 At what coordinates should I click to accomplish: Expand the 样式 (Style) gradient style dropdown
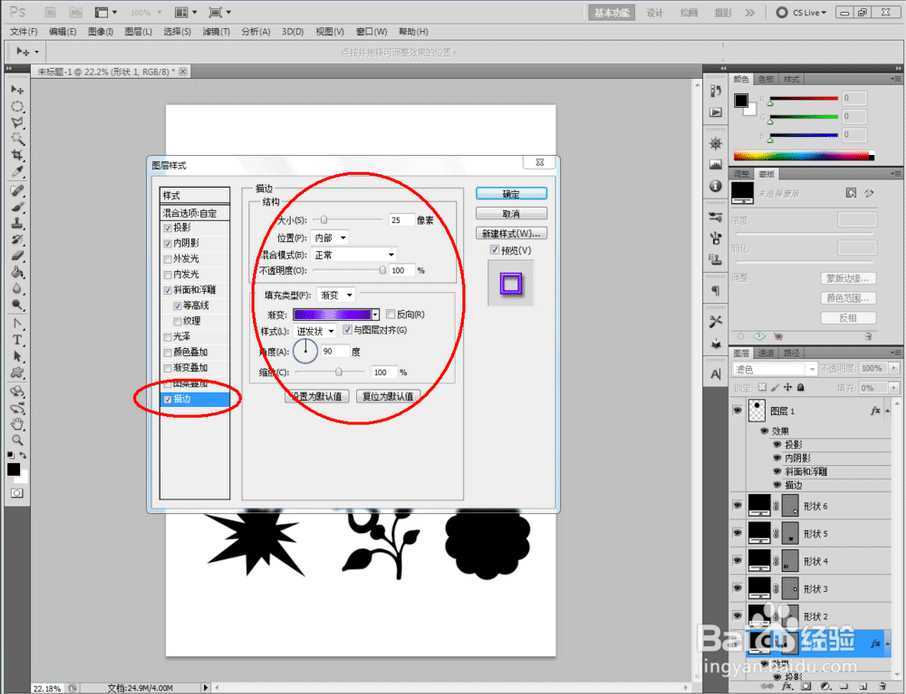[316, 331]
